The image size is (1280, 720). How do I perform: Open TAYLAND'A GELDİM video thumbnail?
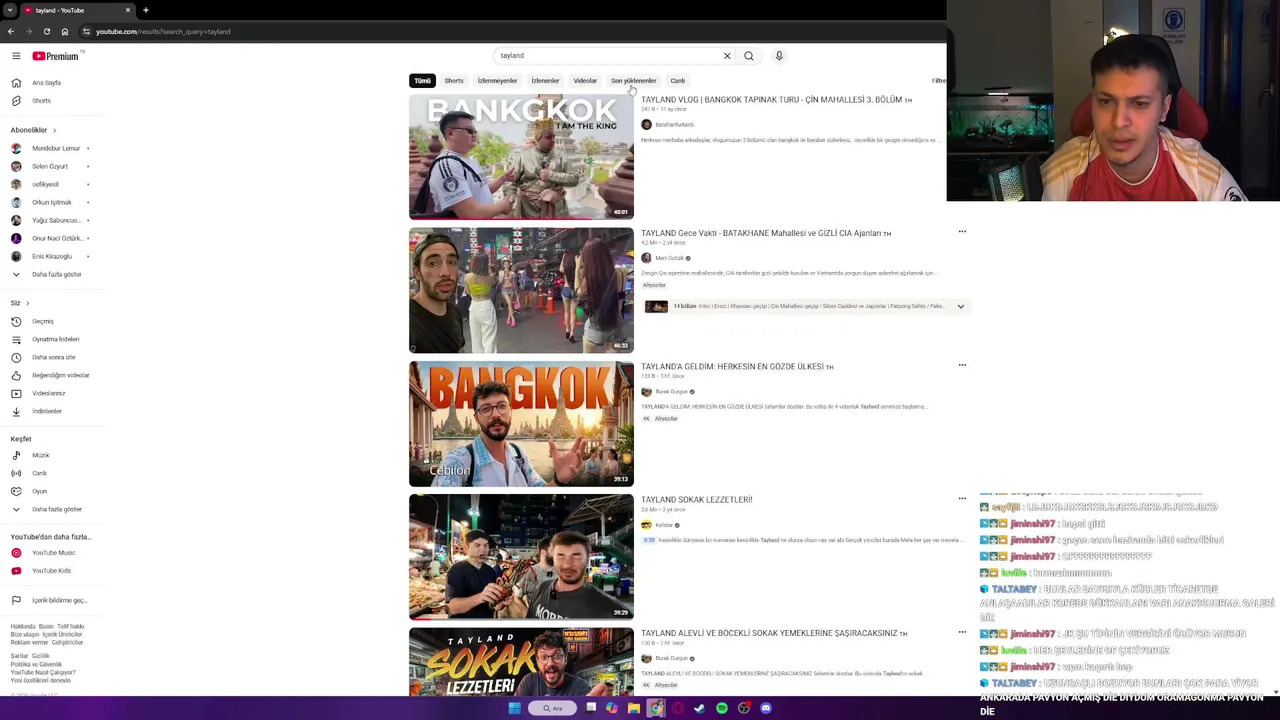[521, 424]
